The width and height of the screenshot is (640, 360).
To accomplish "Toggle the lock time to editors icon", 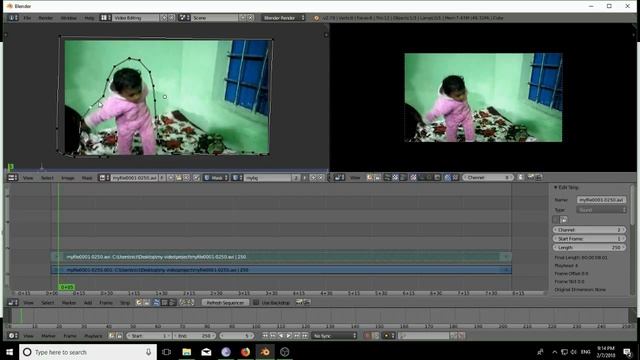I will tap(119, 336).
